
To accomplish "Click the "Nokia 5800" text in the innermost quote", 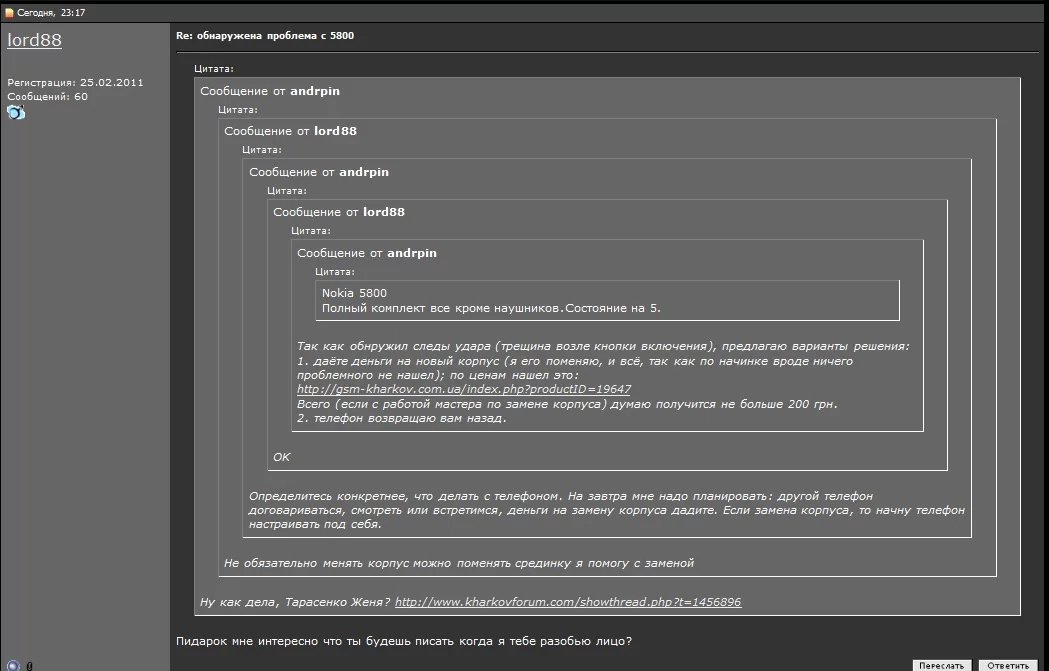I will coord(354,293).
